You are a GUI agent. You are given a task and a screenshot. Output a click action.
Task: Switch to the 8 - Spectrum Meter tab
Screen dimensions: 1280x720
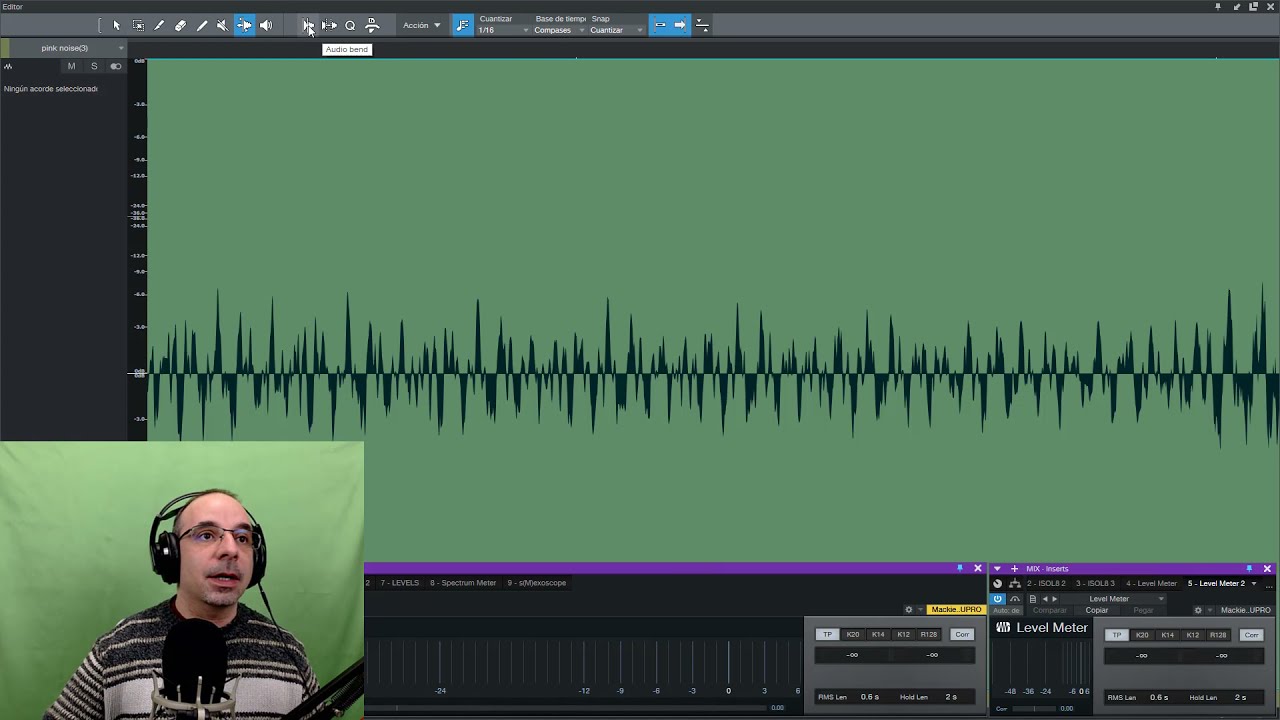point(463,583)
